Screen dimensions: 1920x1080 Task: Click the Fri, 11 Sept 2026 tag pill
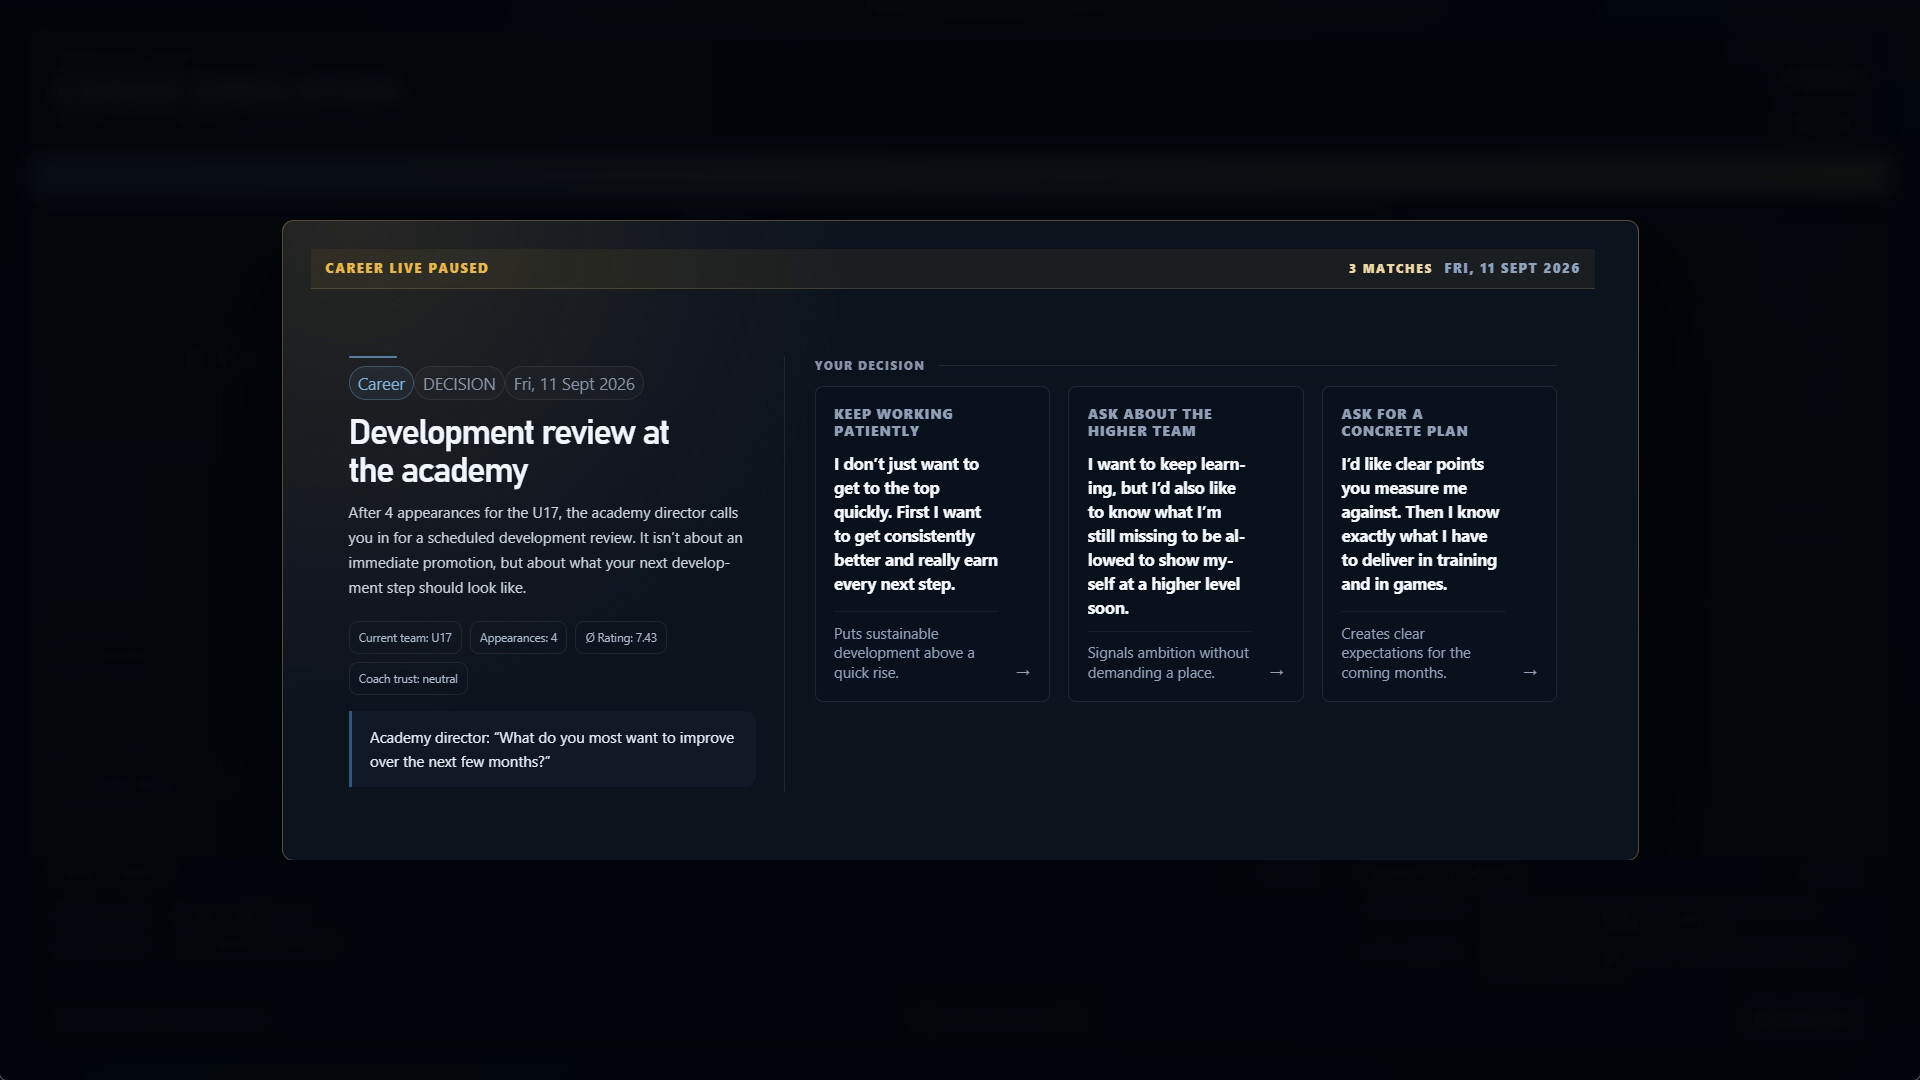pyautogui.click(x=574, y=384)
